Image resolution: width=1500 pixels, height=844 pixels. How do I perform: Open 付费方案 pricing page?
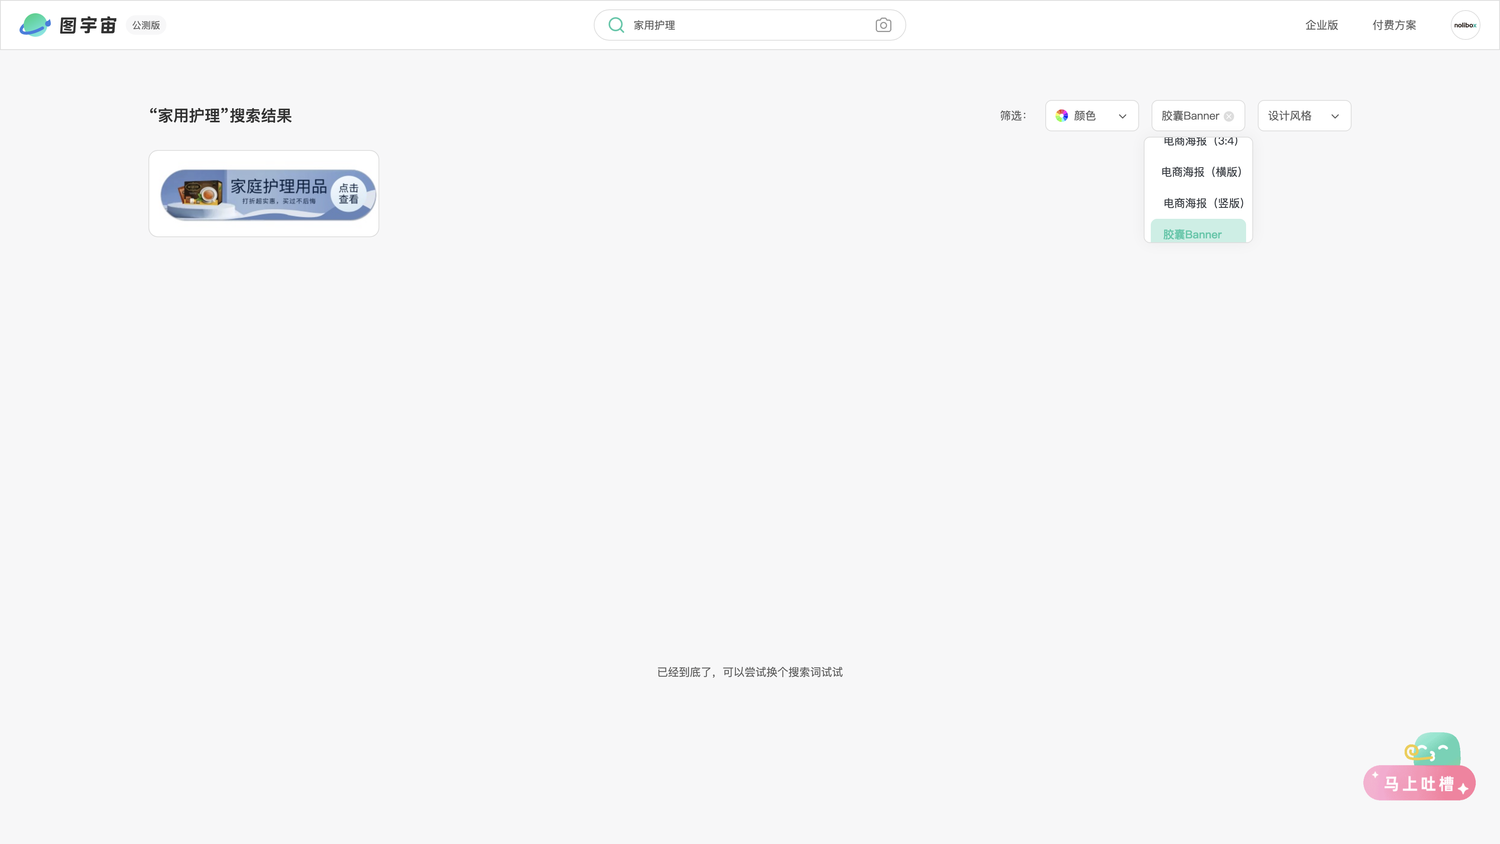[x=1394, y=25]
